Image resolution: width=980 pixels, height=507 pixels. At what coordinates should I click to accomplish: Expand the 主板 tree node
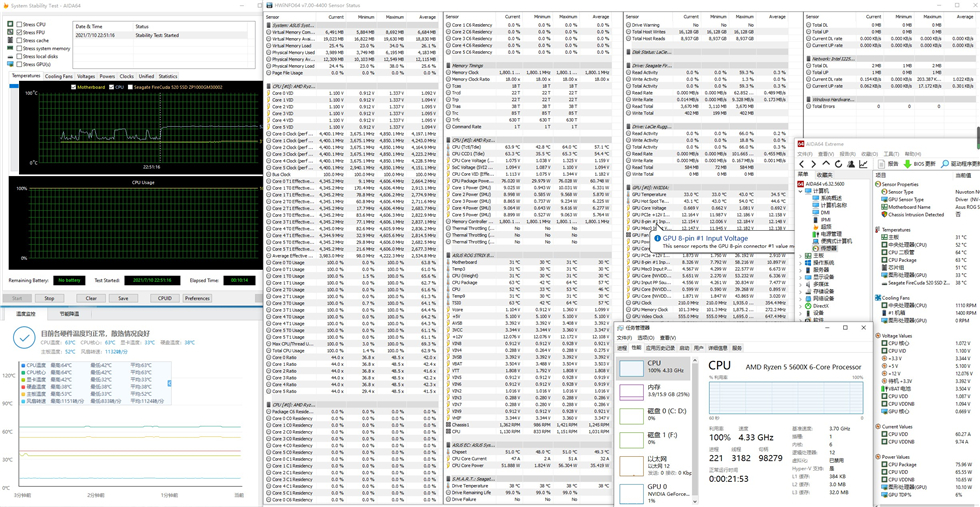(x=800, y=256)
